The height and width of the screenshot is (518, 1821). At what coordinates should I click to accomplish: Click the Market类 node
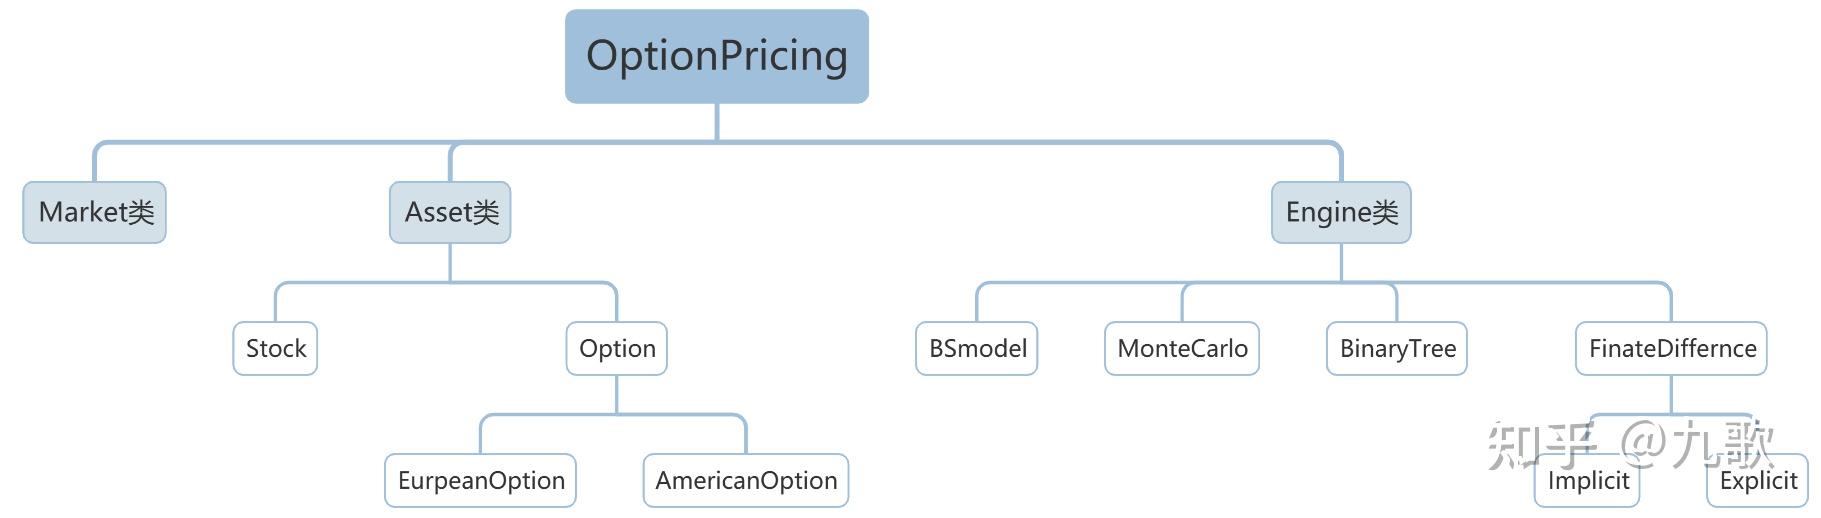[x=95, y=212]
